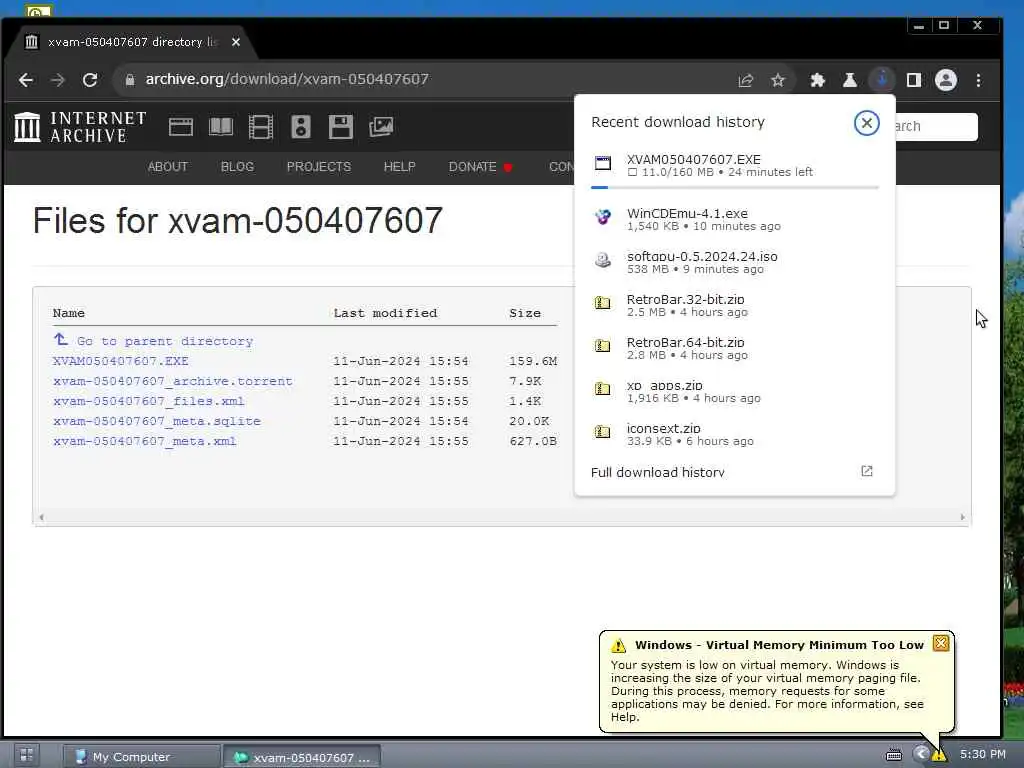Click the file listing horizontal scrollbar left arrow

pyautogui.click(x=41, y=517)
